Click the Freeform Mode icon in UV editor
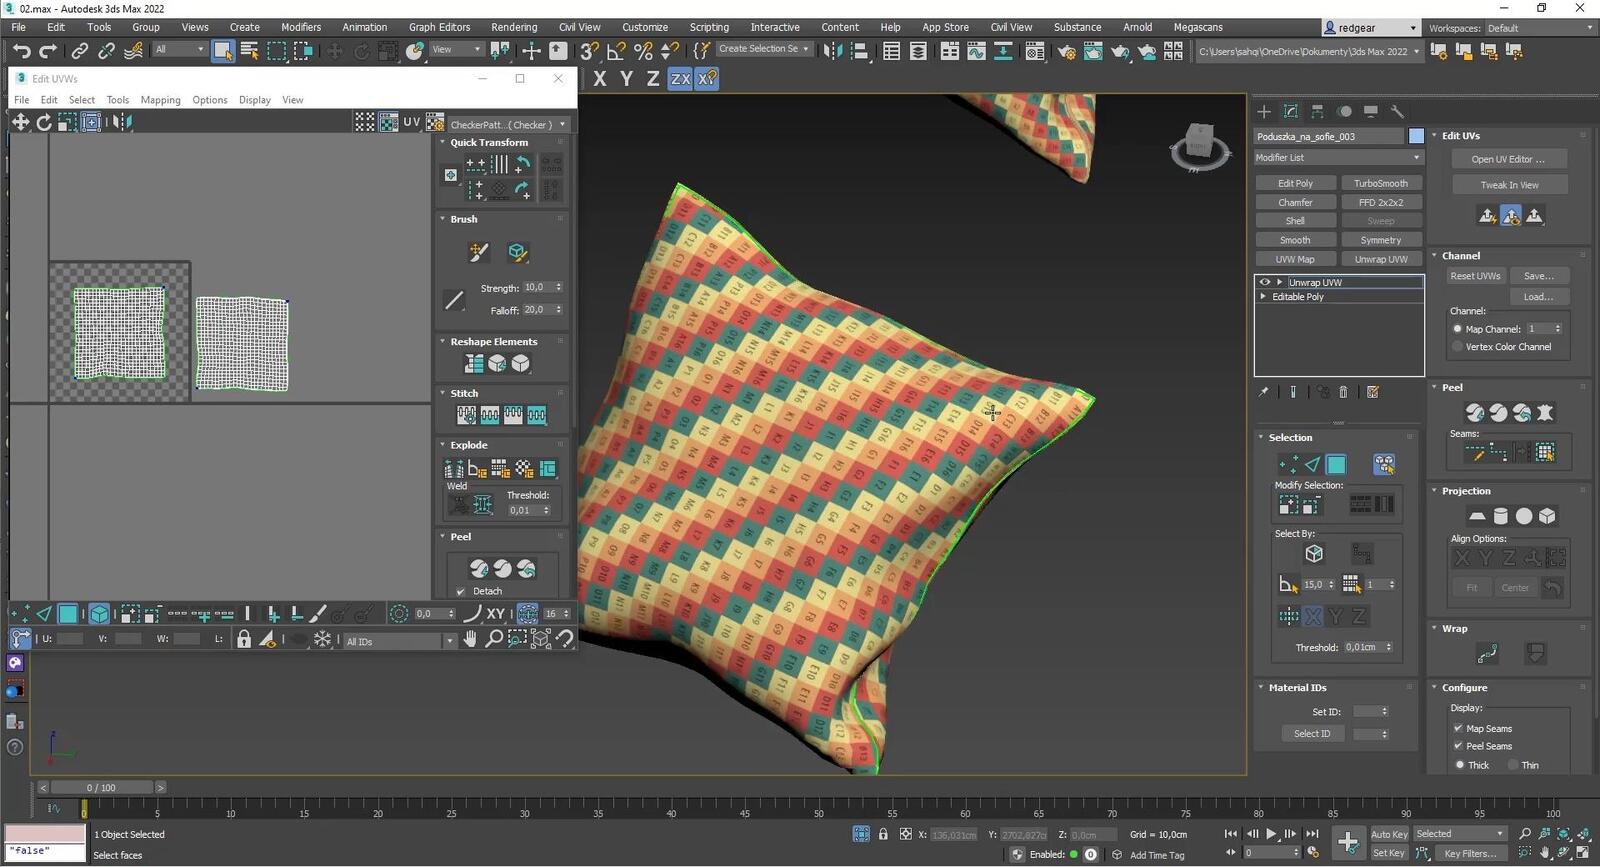The image size is (1600, 867). pos(91,122)
